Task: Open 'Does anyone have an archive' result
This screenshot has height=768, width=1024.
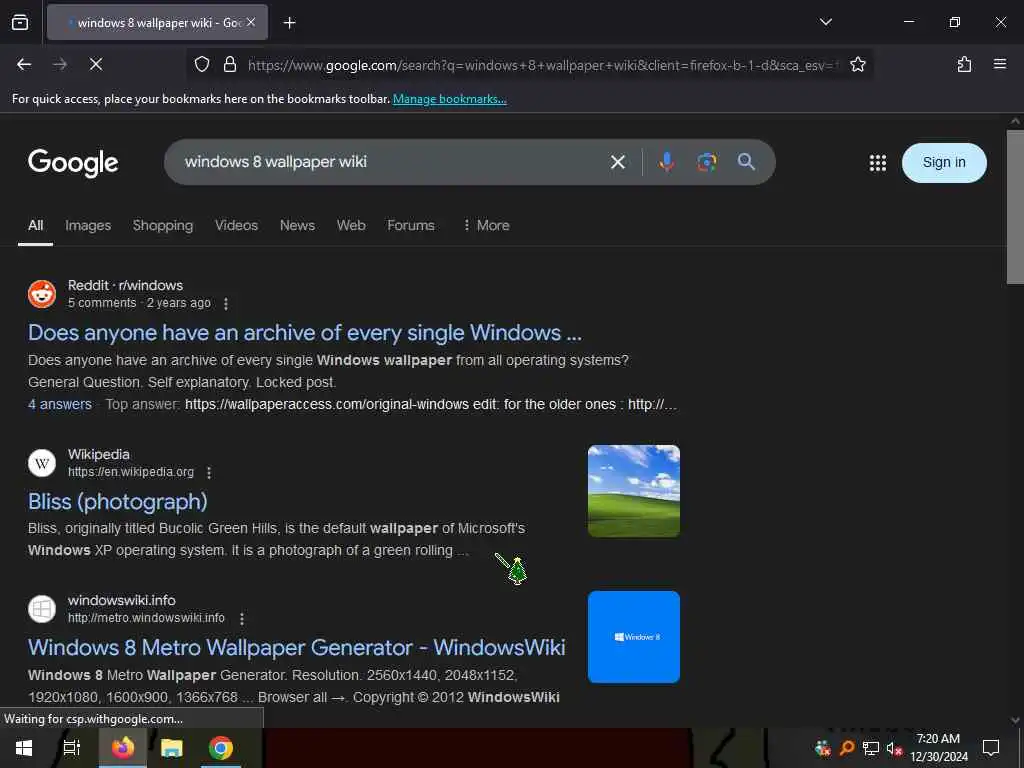Action: pos(304,333)
